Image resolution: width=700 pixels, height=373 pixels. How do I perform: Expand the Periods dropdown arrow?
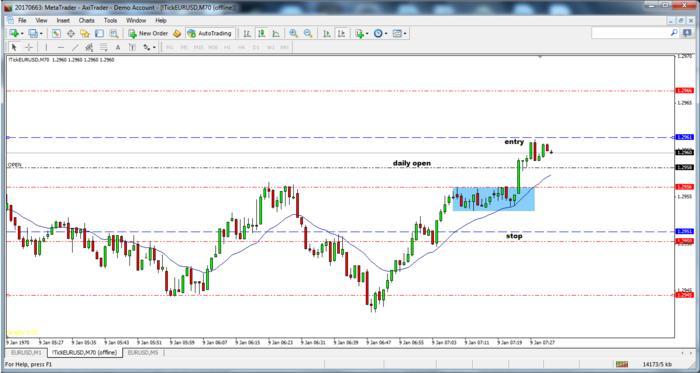(386, 33)
